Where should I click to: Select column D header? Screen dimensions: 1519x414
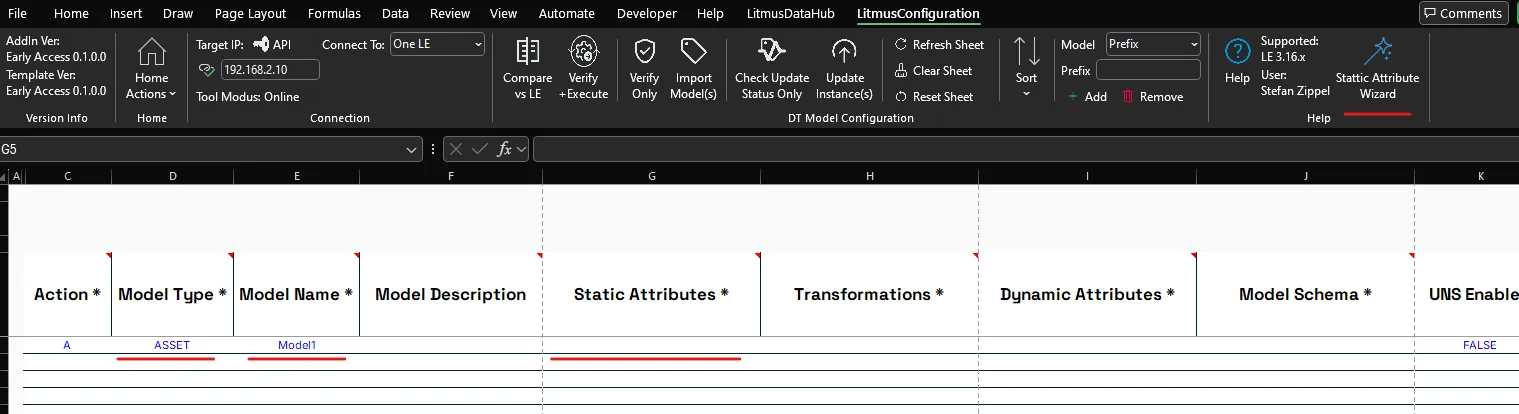173,176
